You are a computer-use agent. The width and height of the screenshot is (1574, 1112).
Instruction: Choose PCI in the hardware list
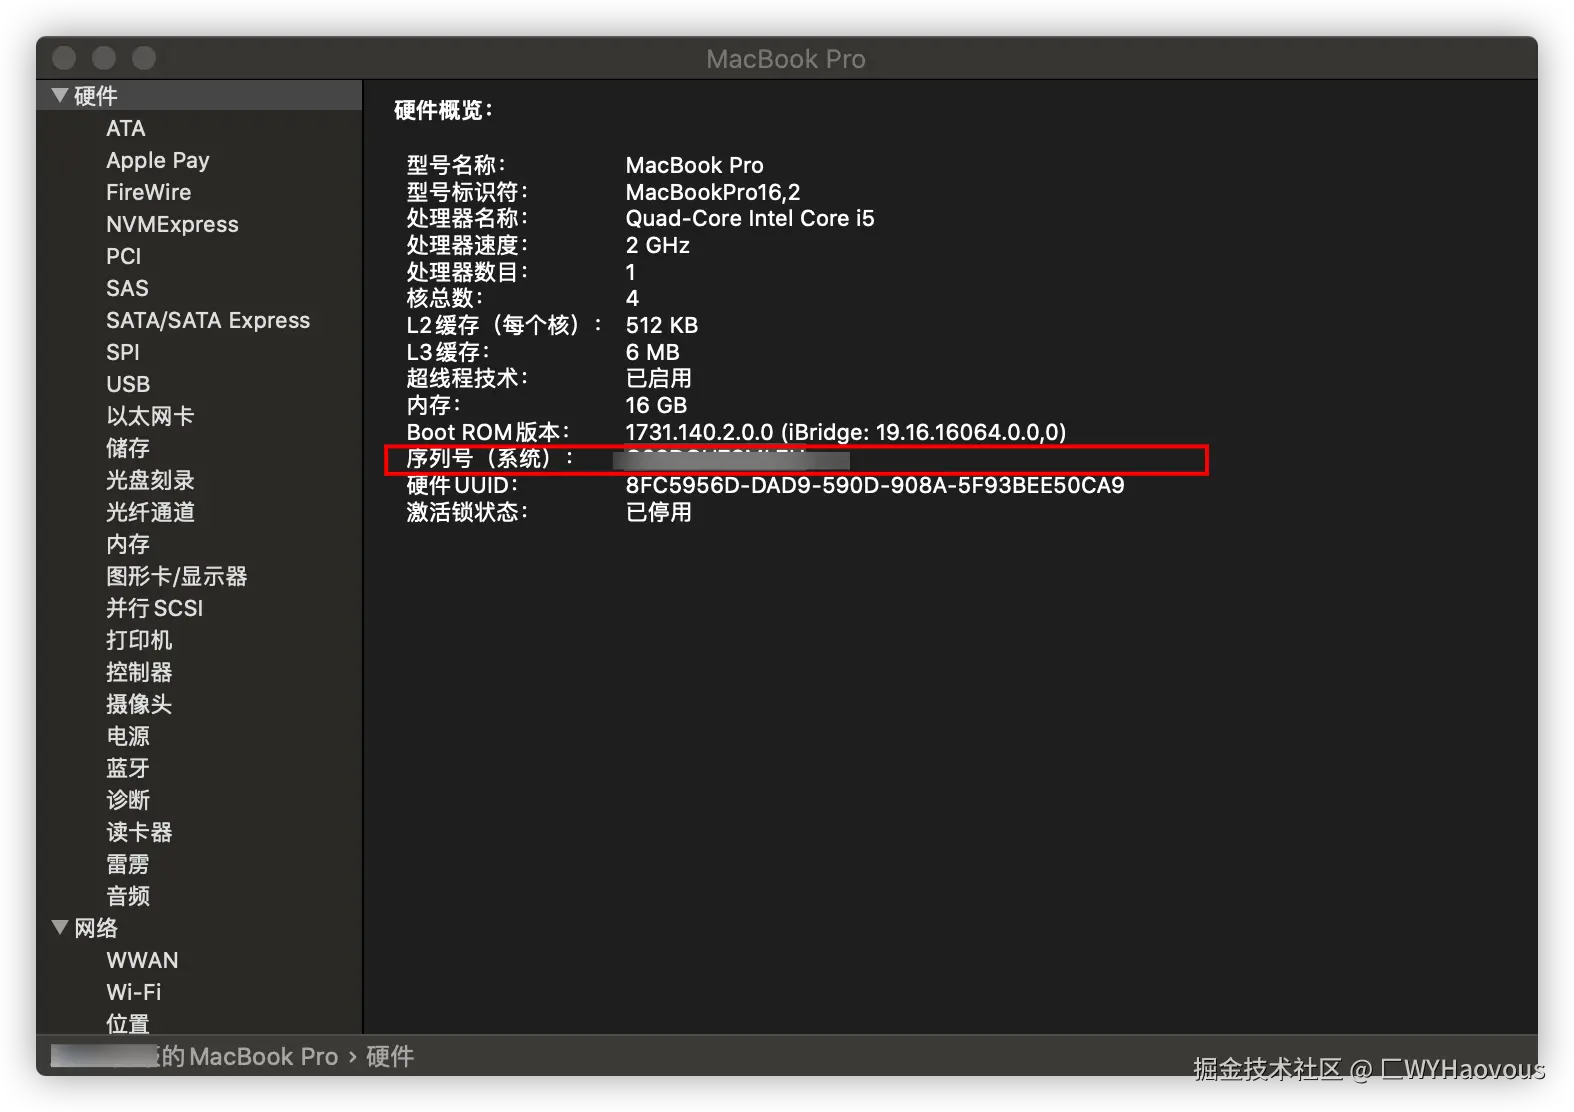(x=124, y=256)
